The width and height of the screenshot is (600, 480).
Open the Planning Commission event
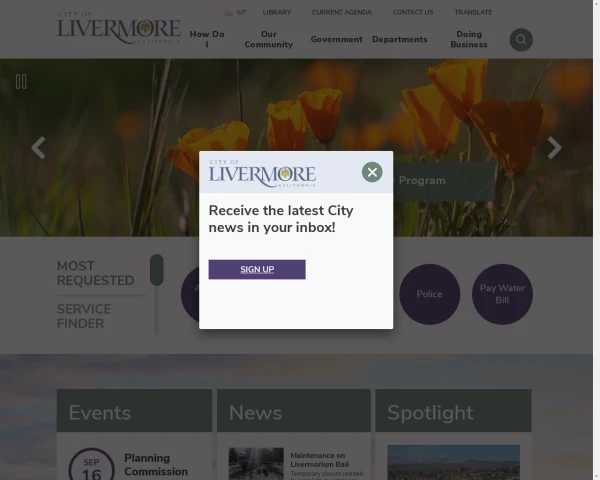[x=156, y=465]
